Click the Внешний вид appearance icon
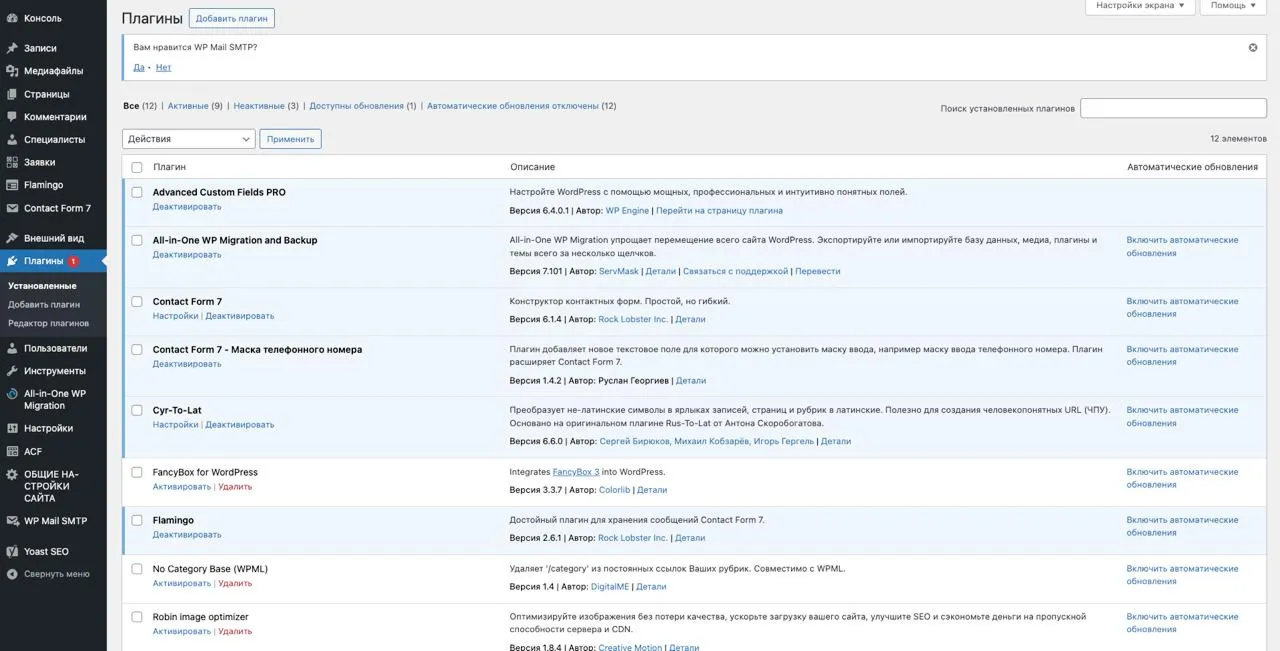1280x651 pixels. point(12,237)
